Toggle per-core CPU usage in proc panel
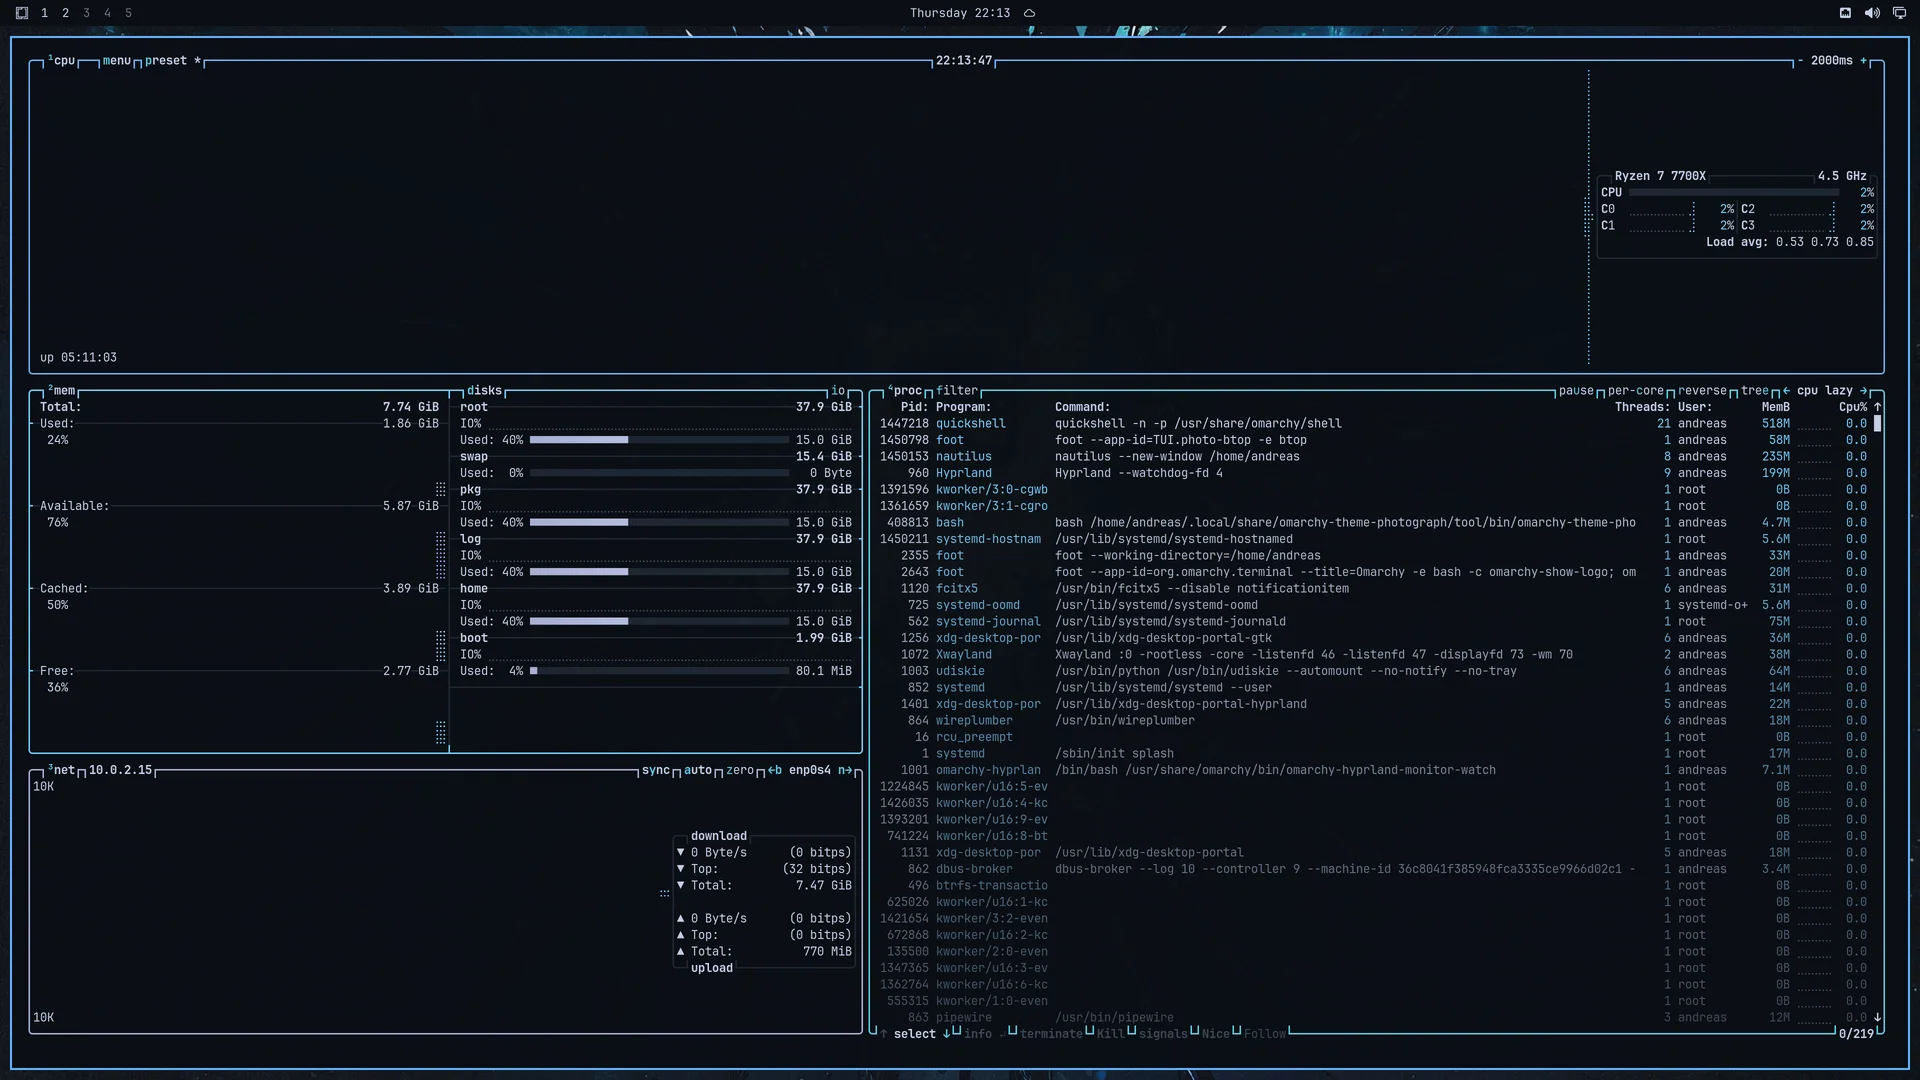 point(1636,391)
